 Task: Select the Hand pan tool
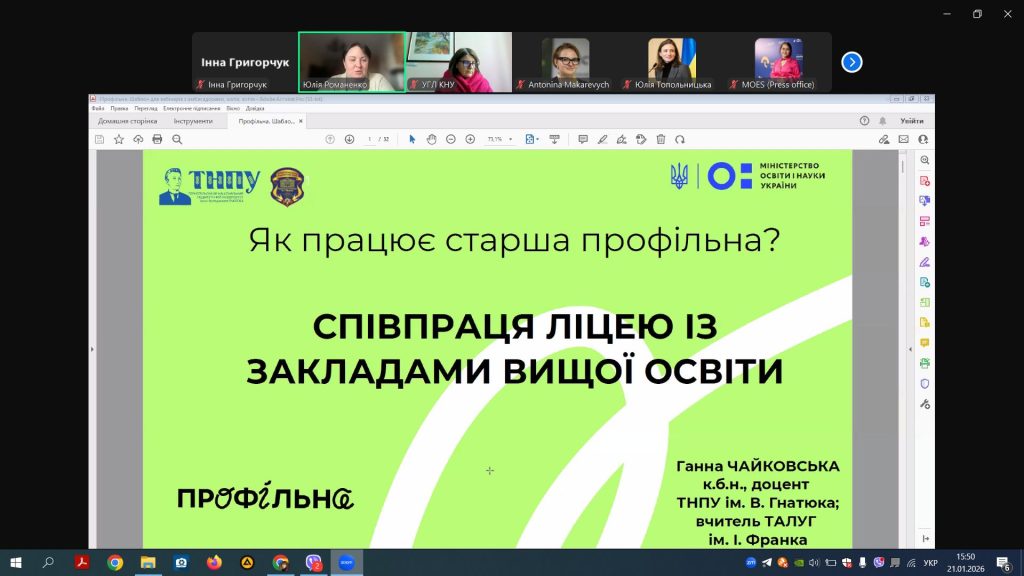pyautogui.click(x=432, y=139)
